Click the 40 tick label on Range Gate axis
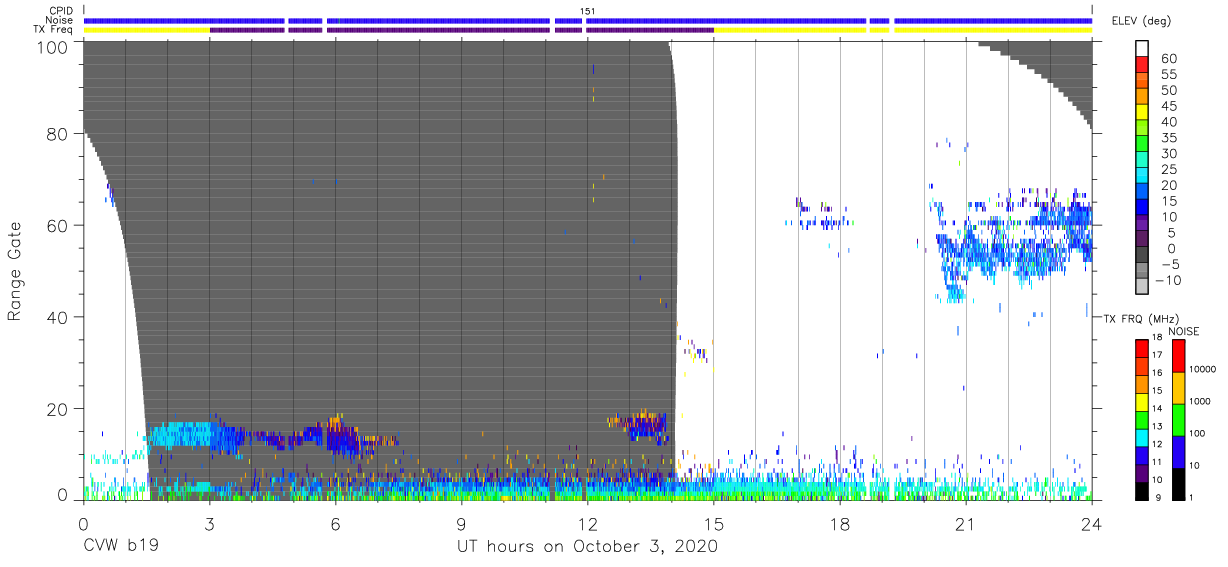1228x567 pixels. pyautogui.click(x=58, y=317)
